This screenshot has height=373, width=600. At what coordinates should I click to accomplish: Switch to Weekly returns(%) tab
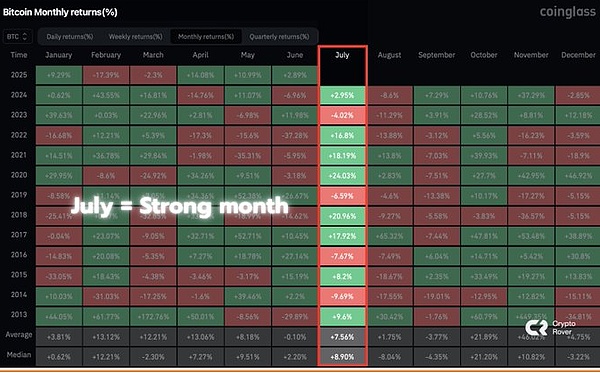pyautogui.click(x=135, y=37)
